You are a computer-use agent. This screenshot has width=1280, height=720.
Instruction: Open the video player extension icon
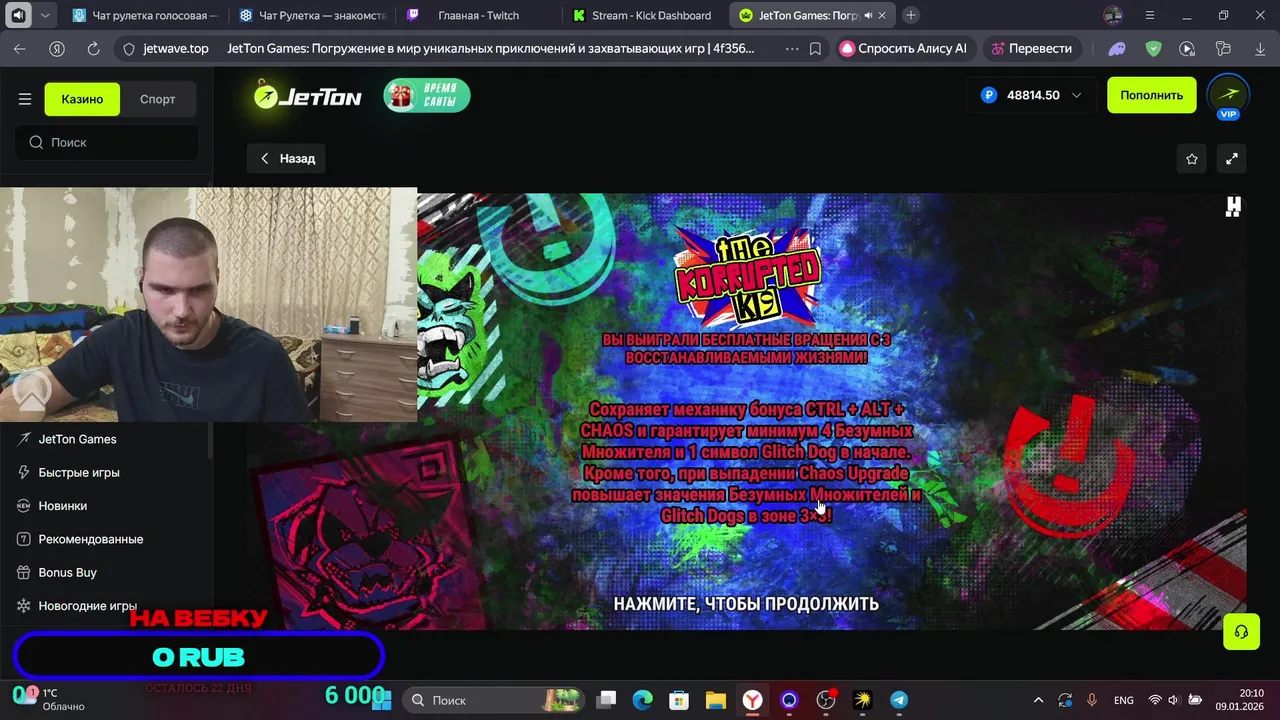[x=1187, y=48]
